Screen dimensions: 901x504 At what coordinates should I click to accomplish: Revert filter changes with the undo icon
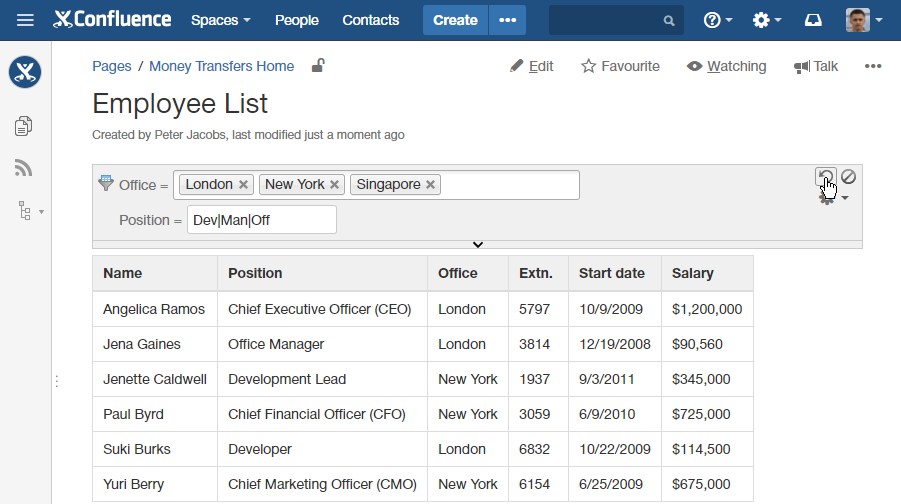coord(825,177)
